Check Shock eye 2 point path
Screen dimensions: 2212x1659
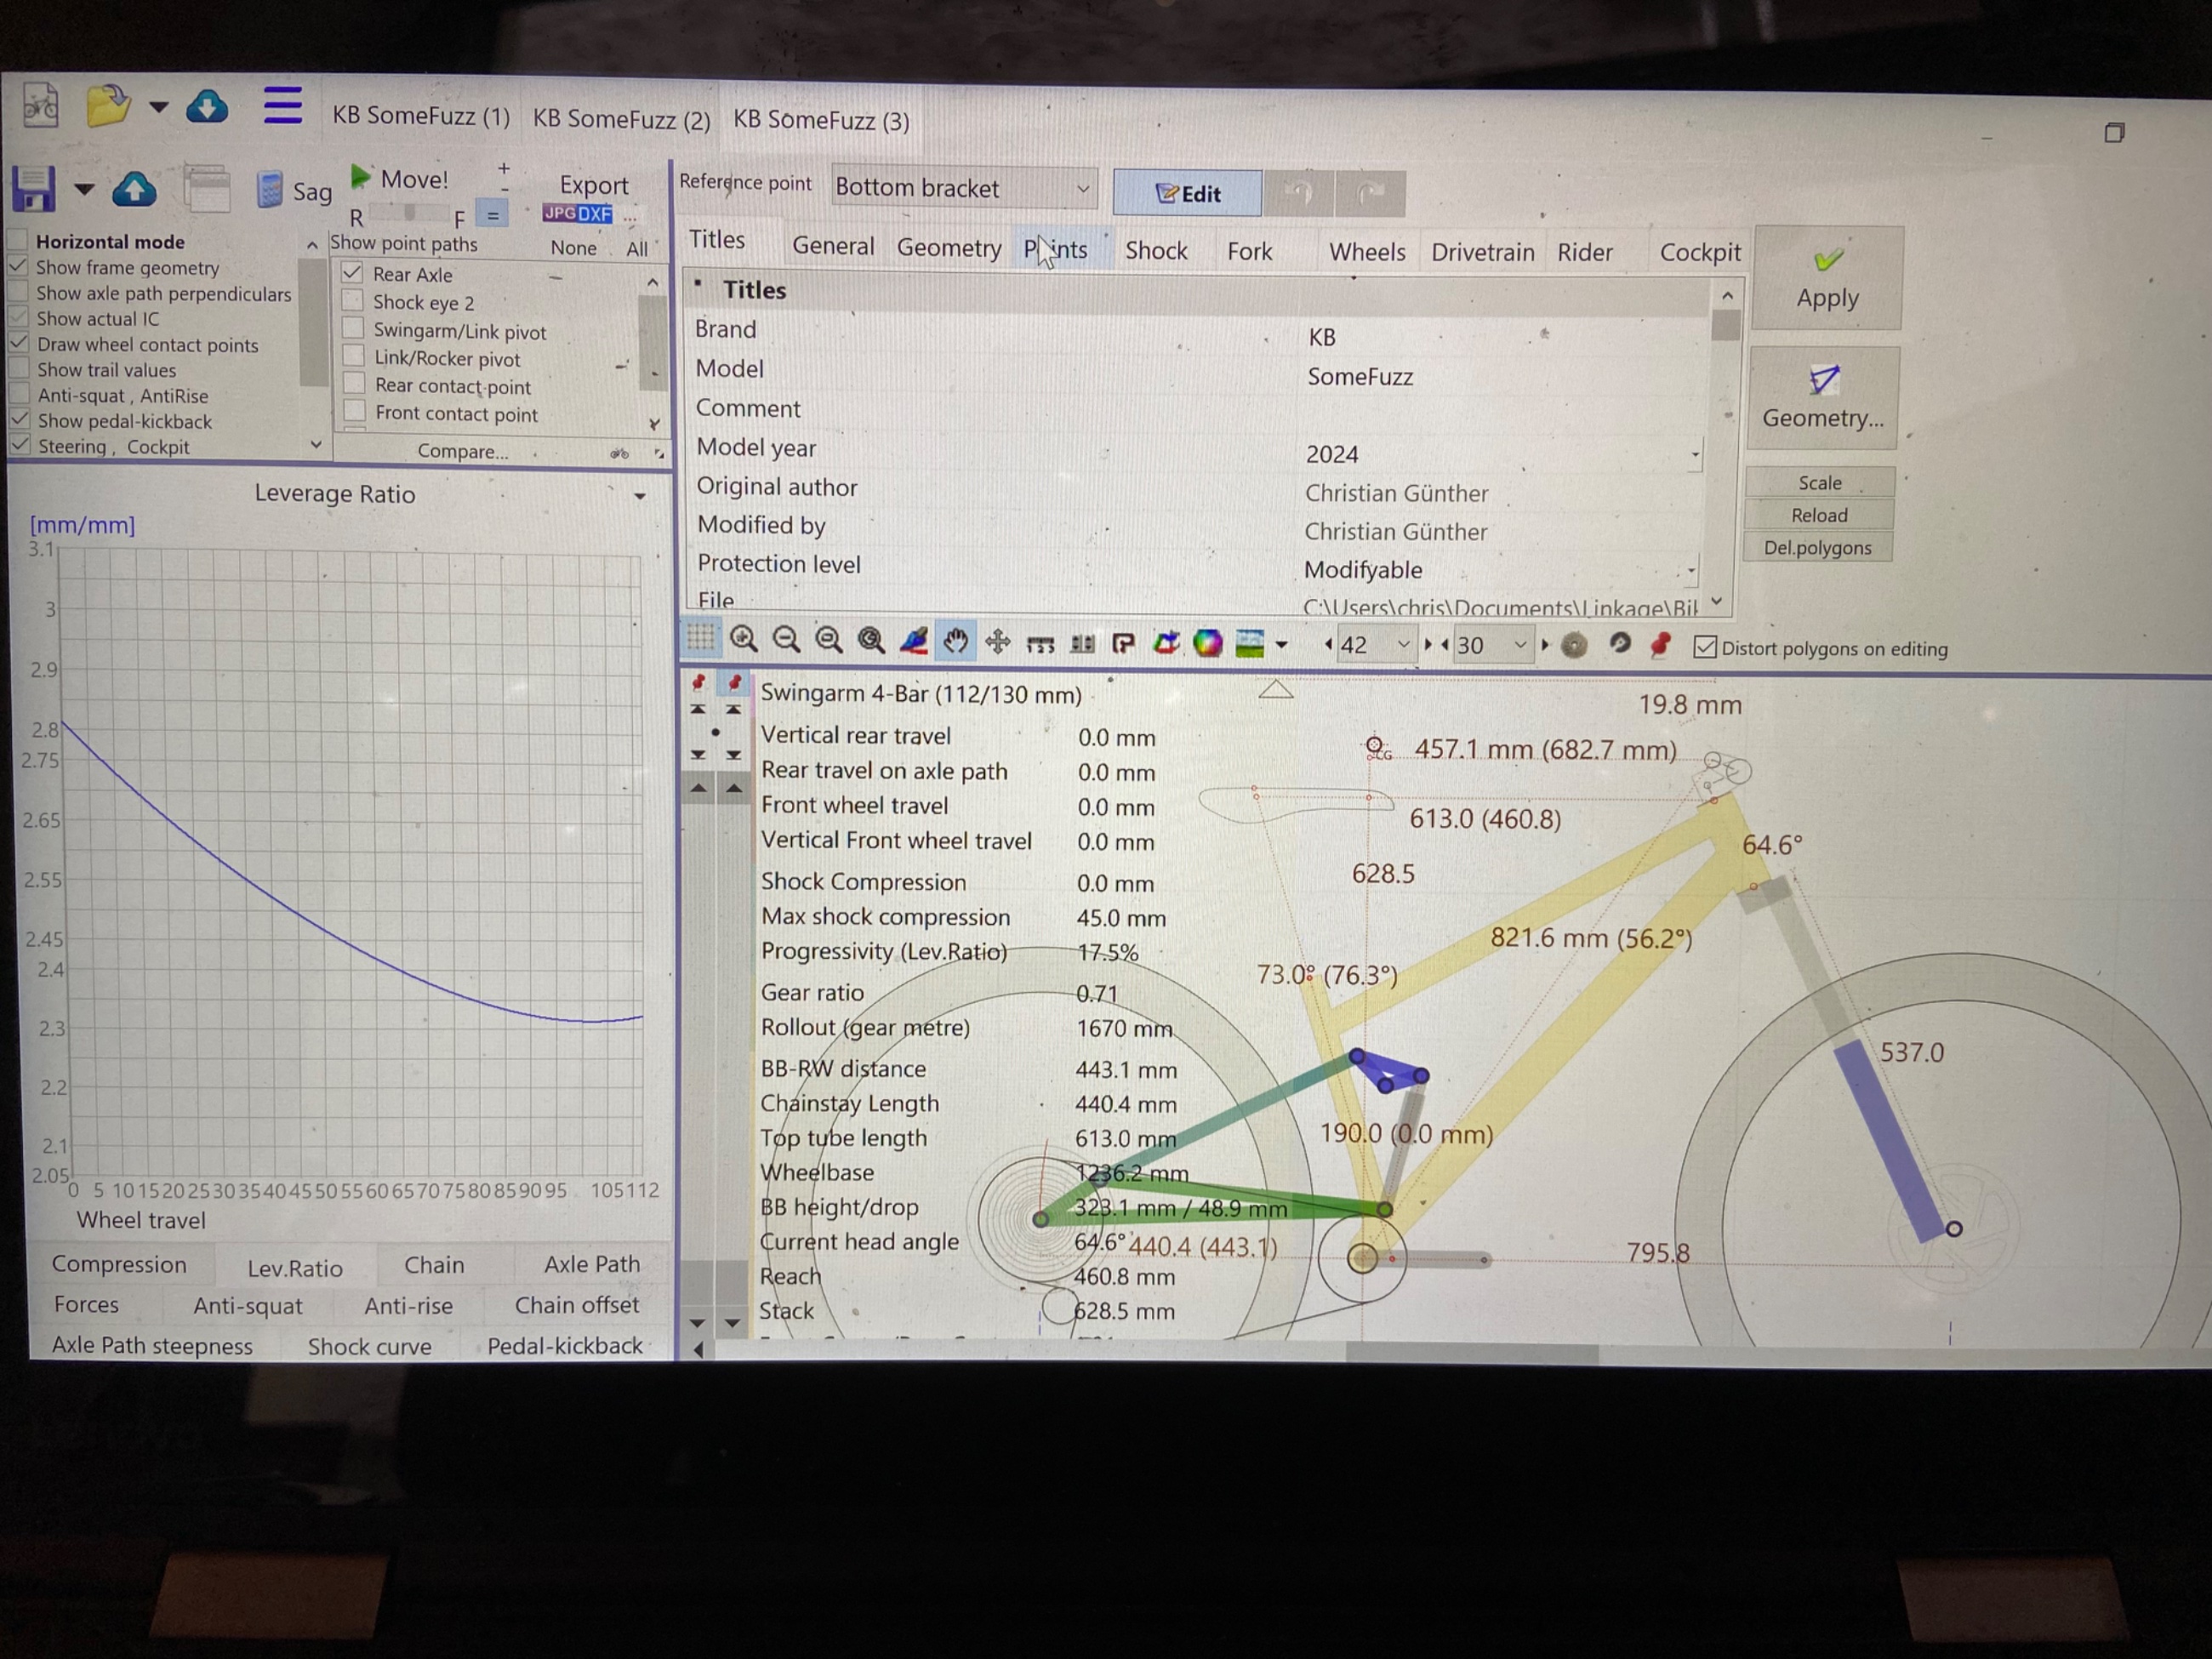[352, 300]
